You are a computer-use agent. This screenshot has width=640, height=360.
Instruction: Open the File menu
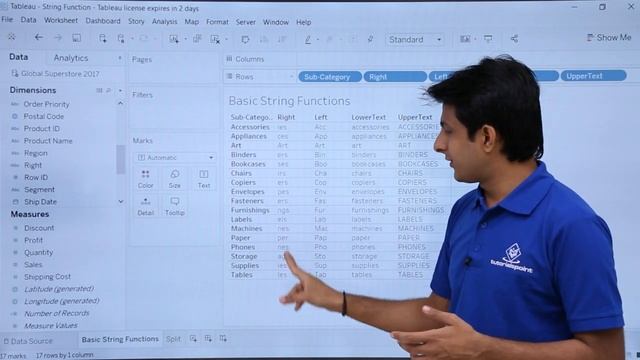point(7,20)
